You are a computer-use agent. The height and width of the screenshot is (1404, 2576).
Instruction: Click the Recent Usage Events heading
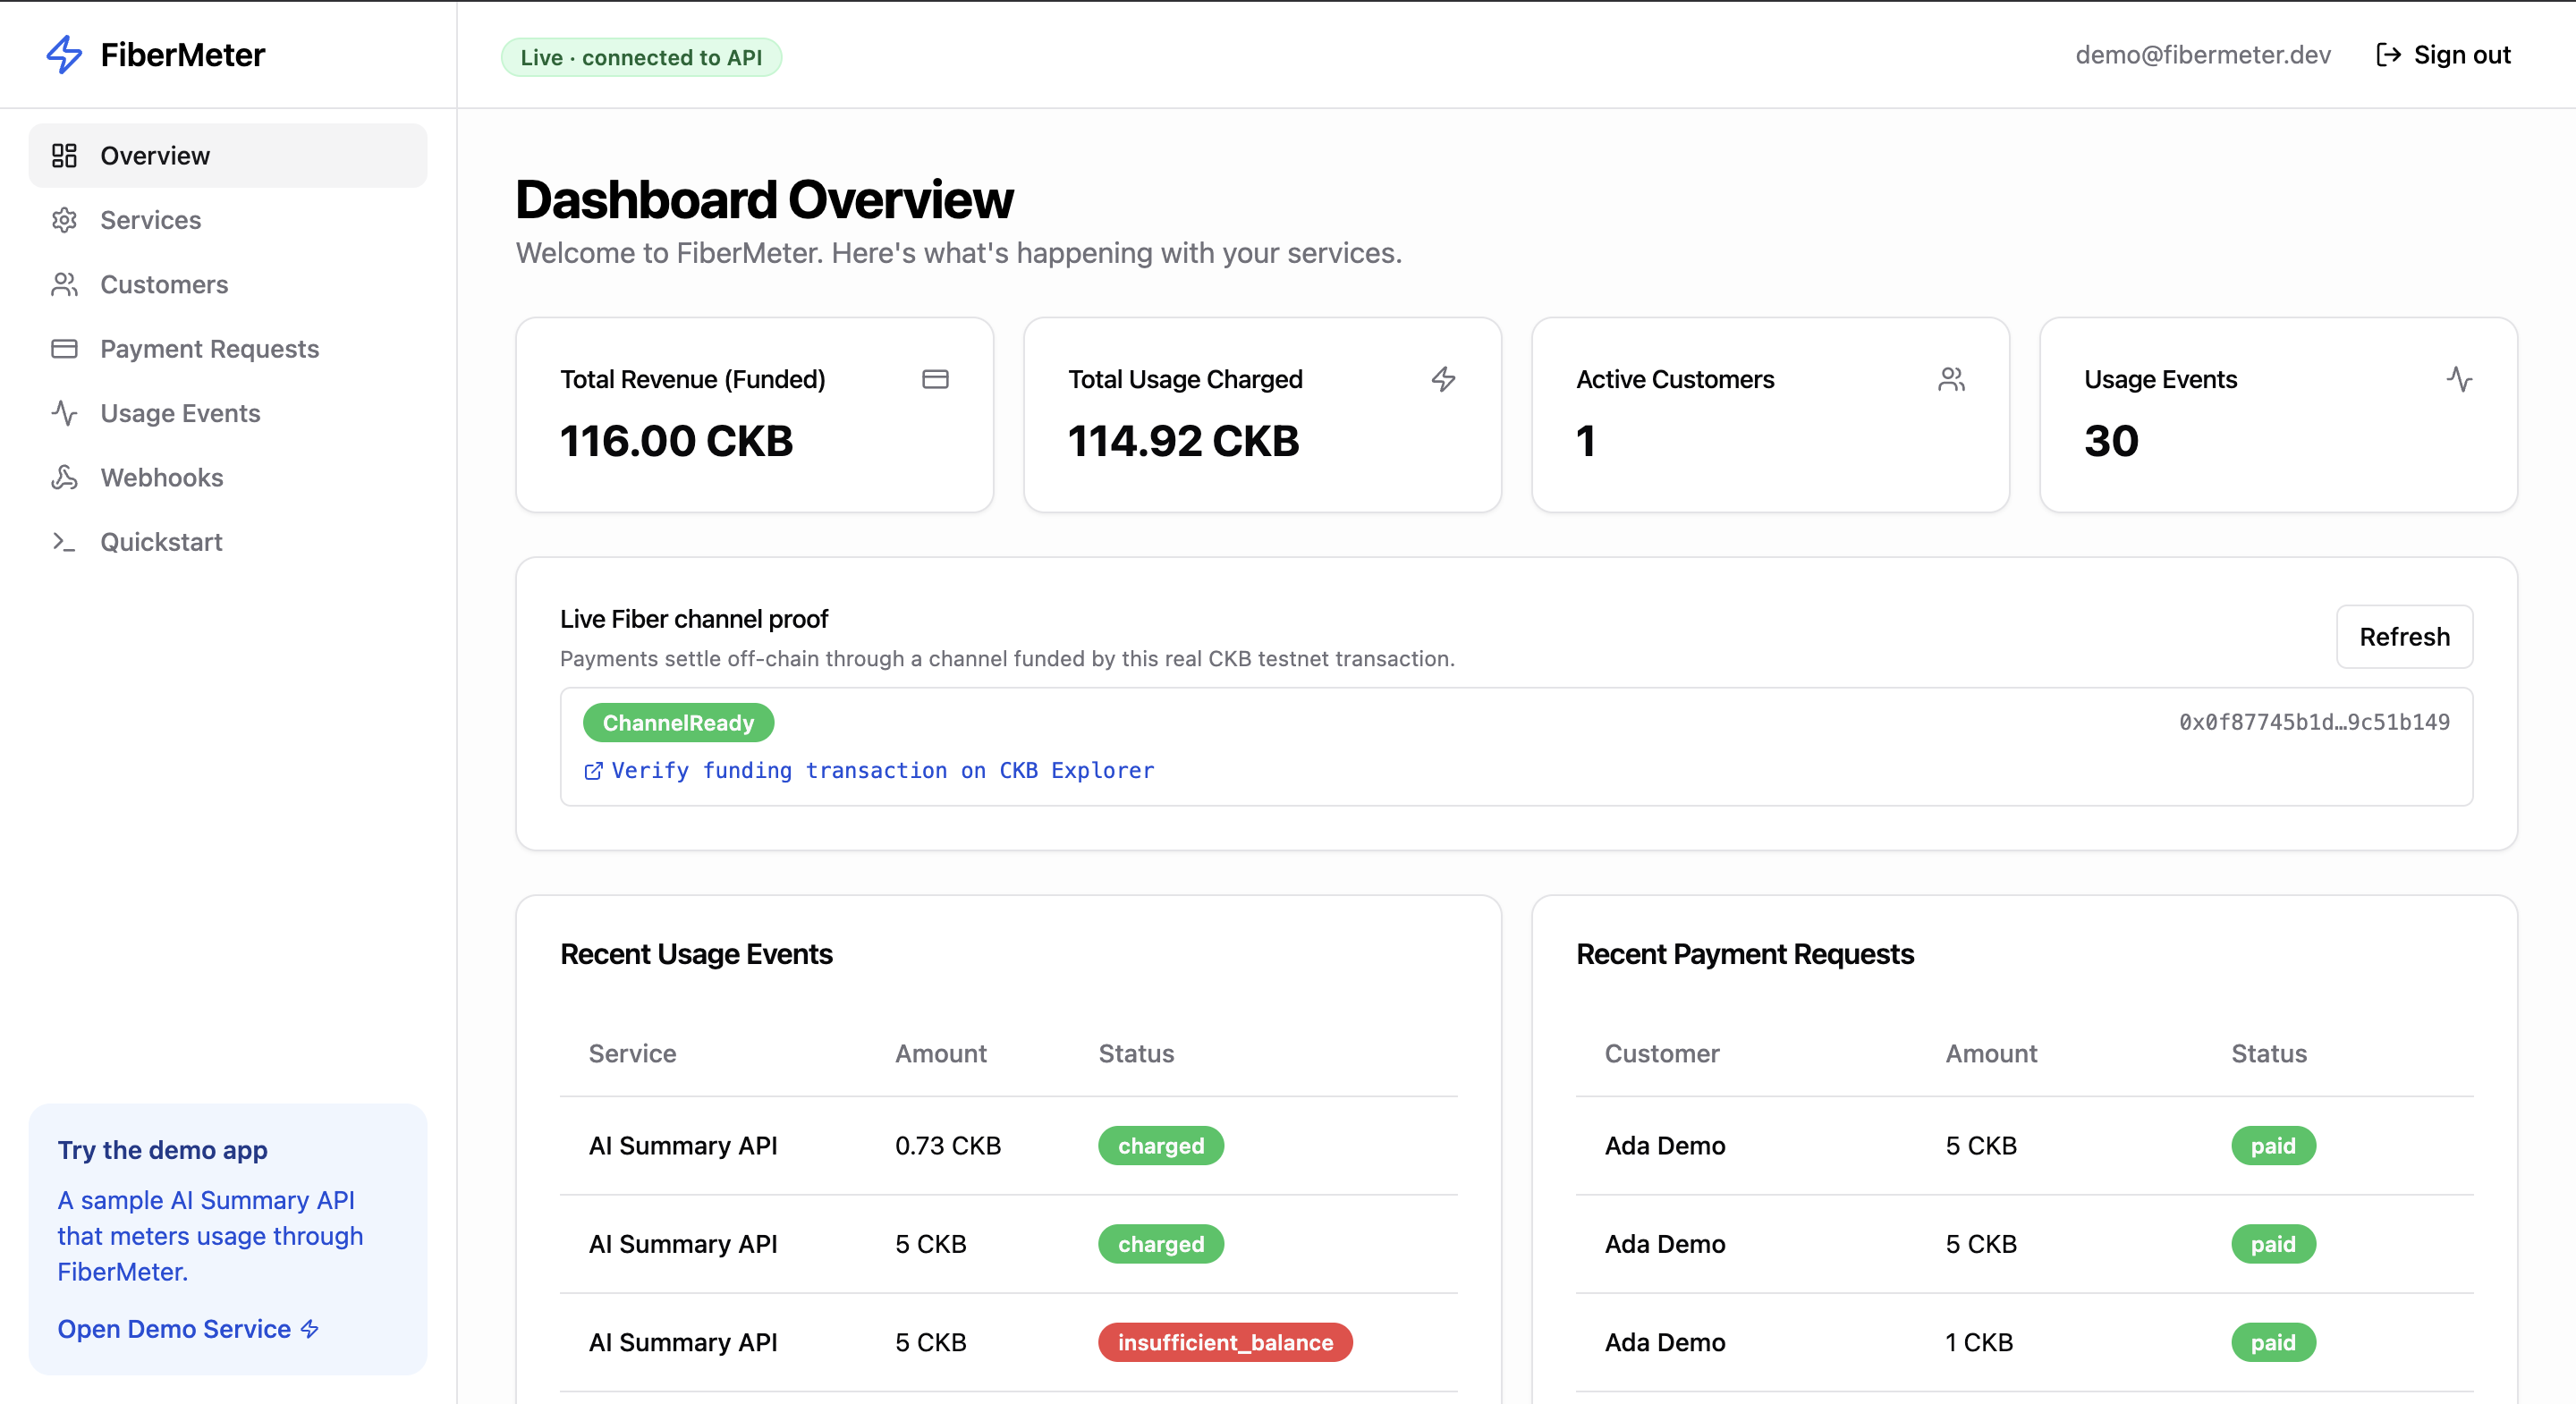click(696, 954)
